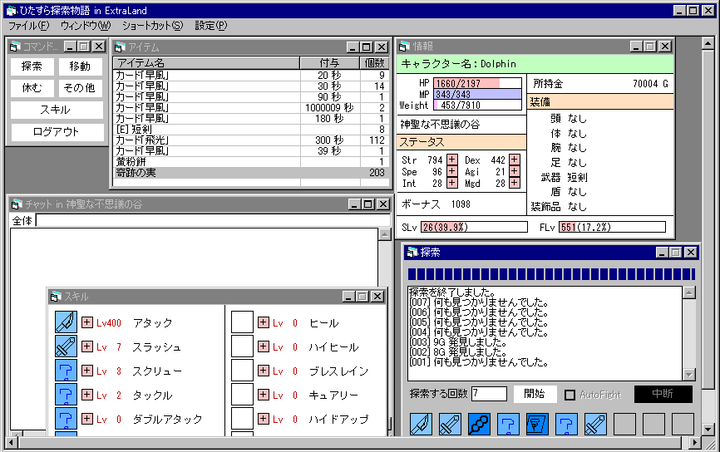Screen dimensions: 720x452
Task: Select the [E] 短剣 item row
Action: [251, 129]
